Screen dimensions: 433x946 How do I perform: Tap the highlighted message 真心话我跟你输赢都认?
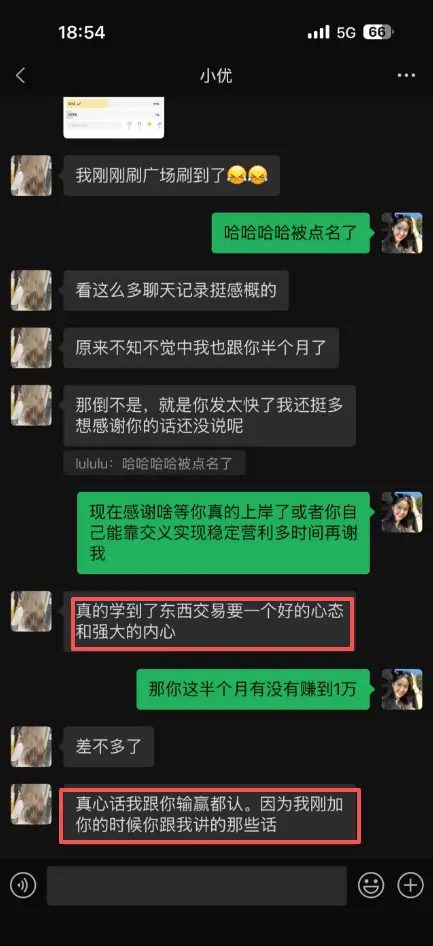[209, 814]
